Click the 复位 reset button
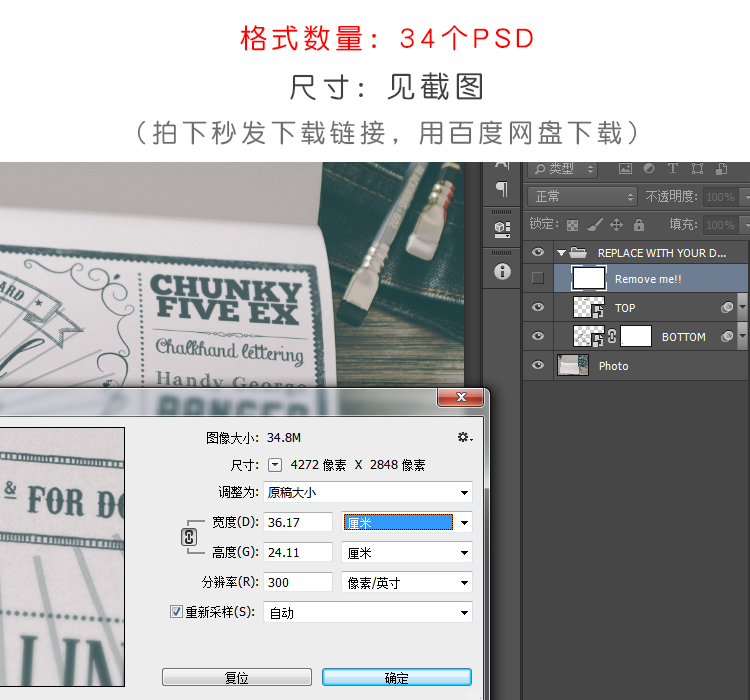This screenshot has width=750, height=700. [x=237, y=678]
